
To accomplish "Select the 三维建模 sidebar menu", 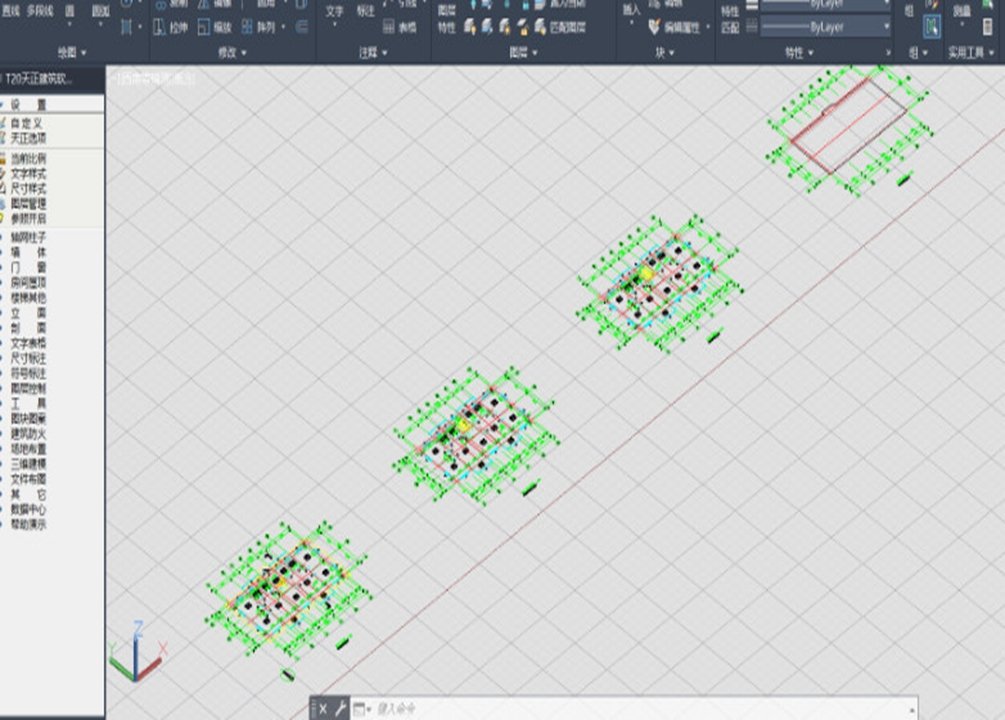I will coord(28,464).
